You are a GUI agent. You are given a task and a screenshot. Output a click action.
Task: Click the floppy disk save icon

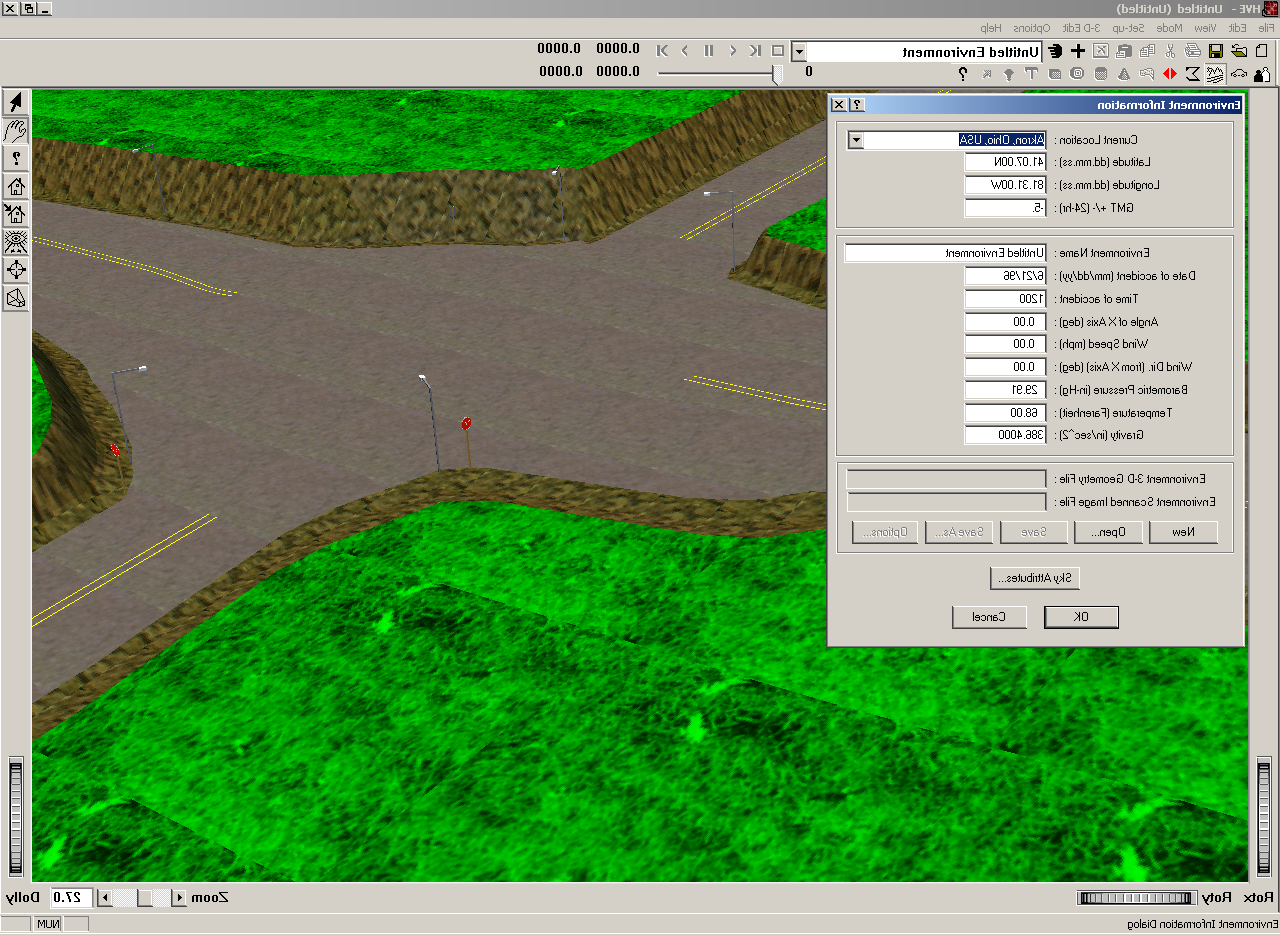click(x=1216, y=51)
